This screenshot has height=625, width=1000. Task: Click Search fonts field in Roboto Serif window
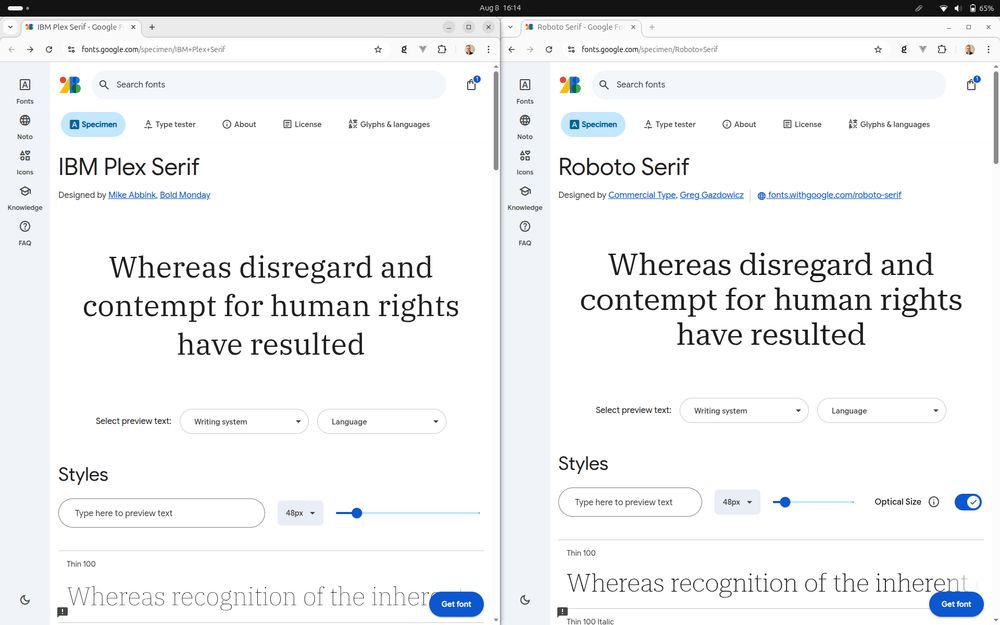point(768,84)
